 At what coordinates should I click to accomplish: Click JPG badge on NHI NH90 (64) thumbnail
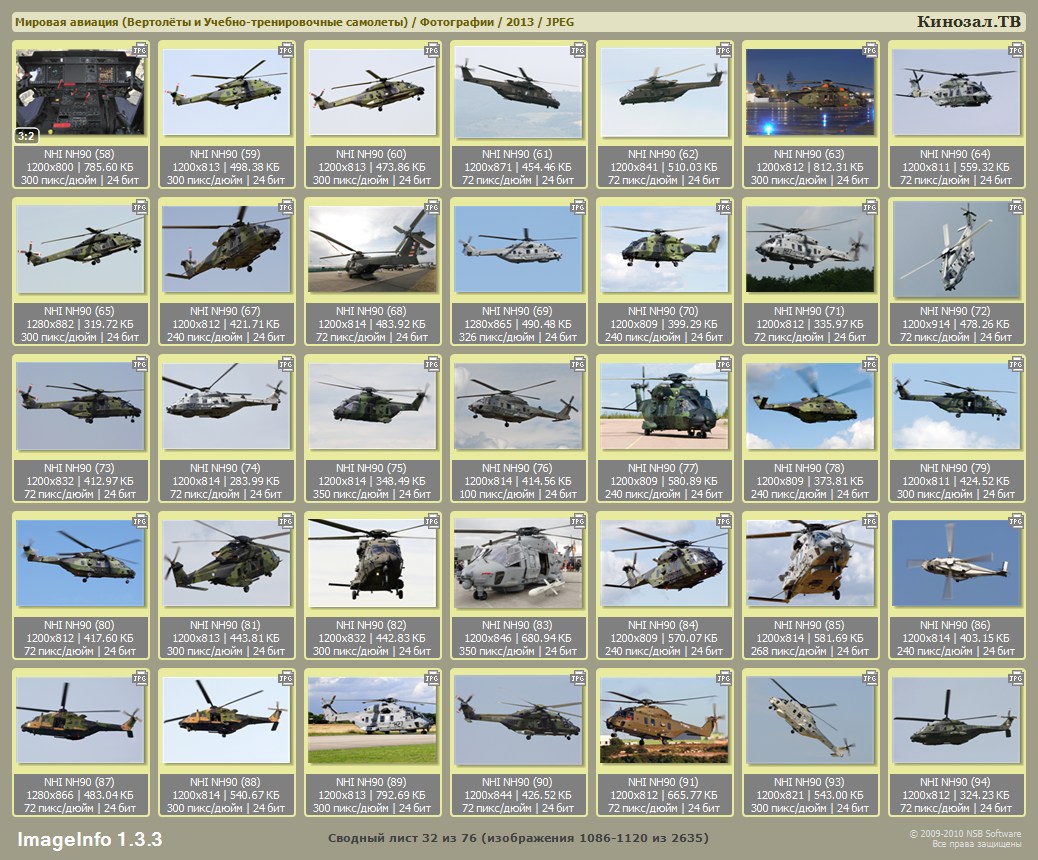point(1017,49)
